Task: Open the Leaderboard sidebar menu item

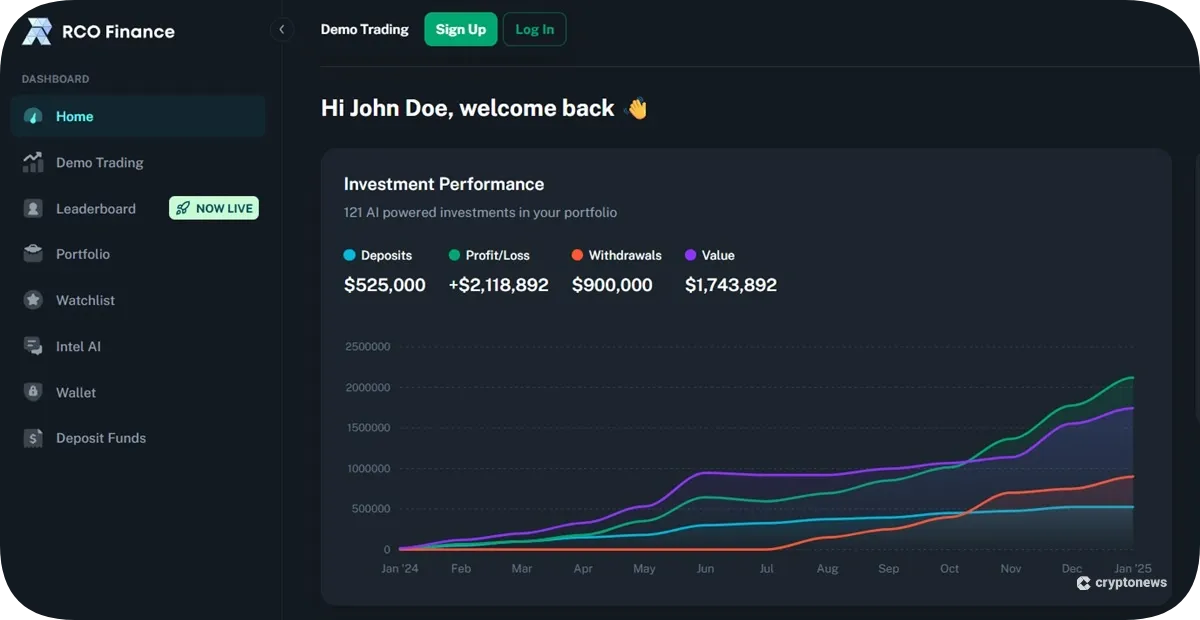Action: [95, 209]
